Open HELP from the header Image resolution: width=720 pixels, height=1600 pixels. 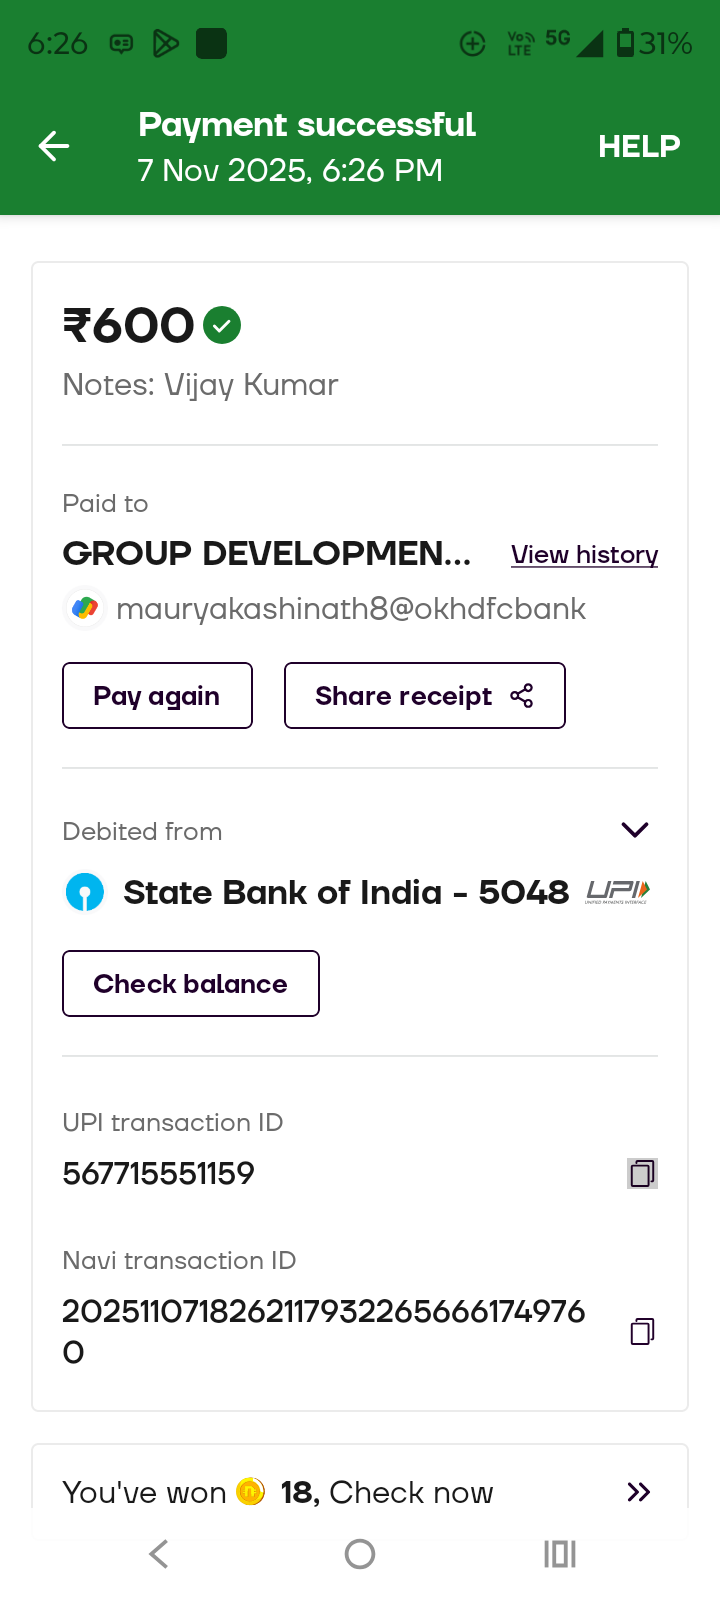click(639, 147)
